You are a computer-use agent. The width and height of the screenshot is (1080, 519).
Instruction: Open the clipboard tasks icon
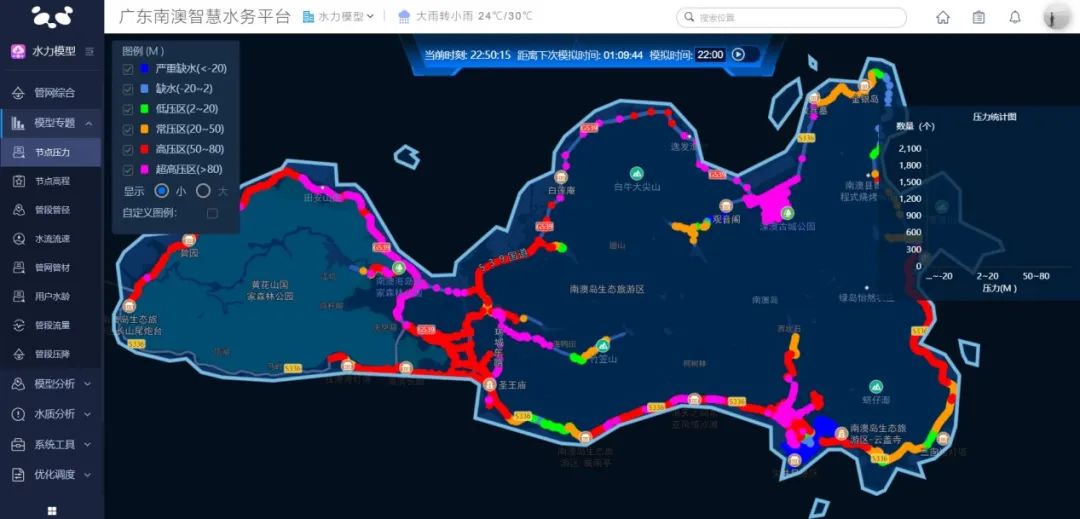[x=979, y=17]
